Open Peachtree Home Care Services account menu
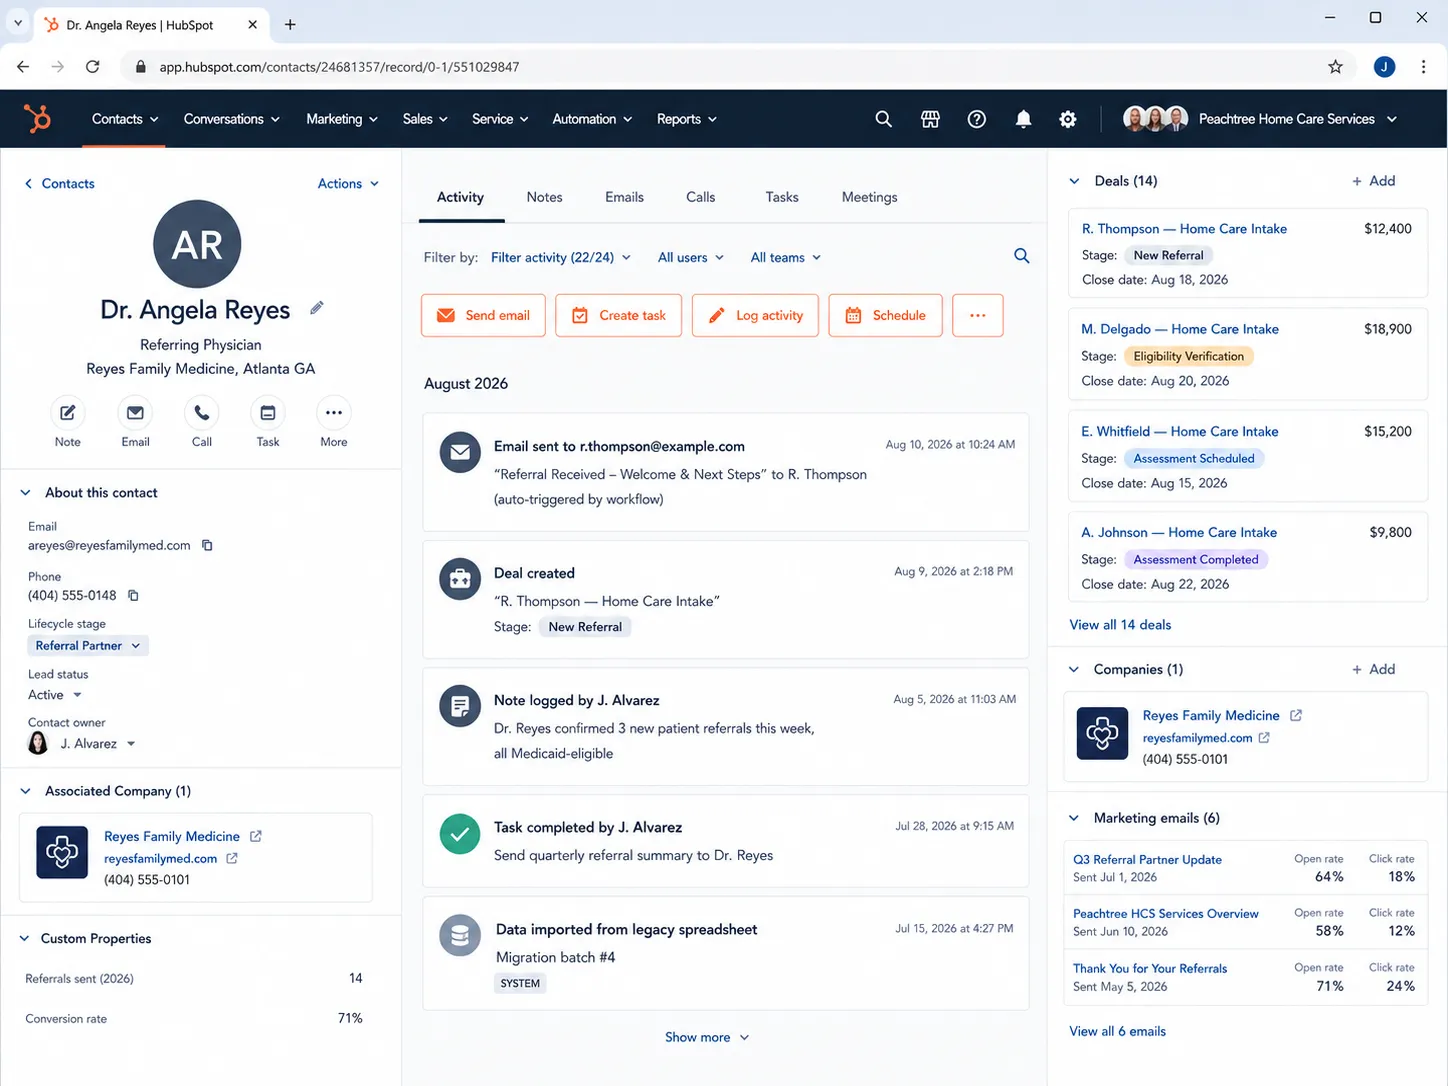This screenshot has width=1448, height=1086. pos(1260,119)
